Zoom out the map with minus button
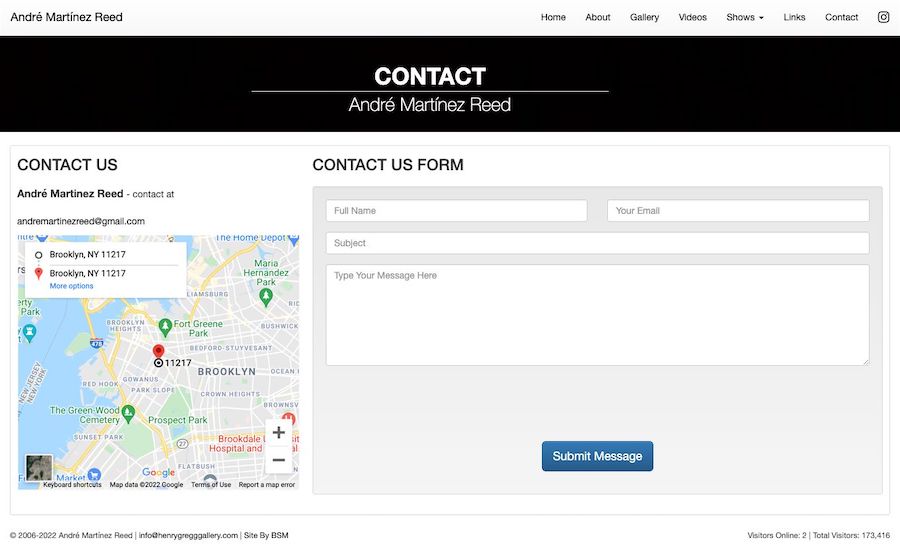900x548 pixels. pos(278,460)
